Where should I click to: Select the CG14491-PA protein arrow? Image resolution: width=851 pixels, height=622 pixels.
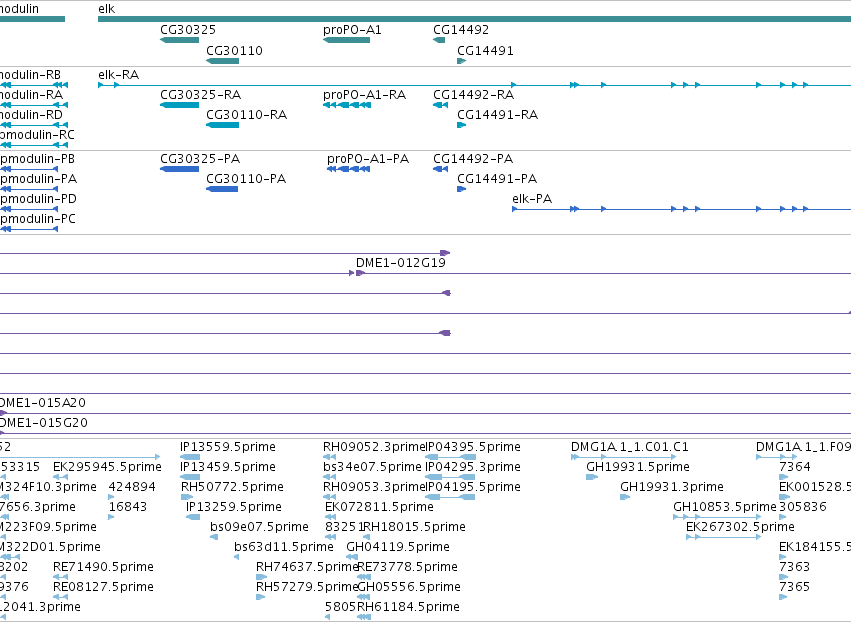click(462, 189)
